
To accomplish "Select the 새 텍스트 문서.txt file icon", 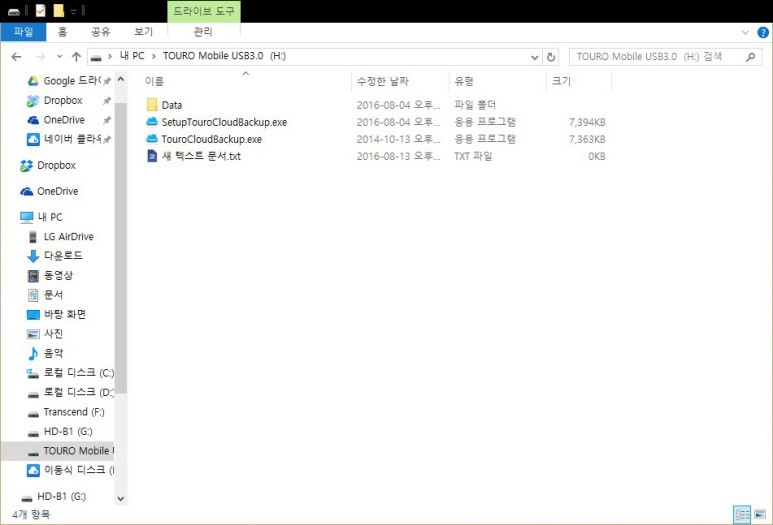I will 152,156.
